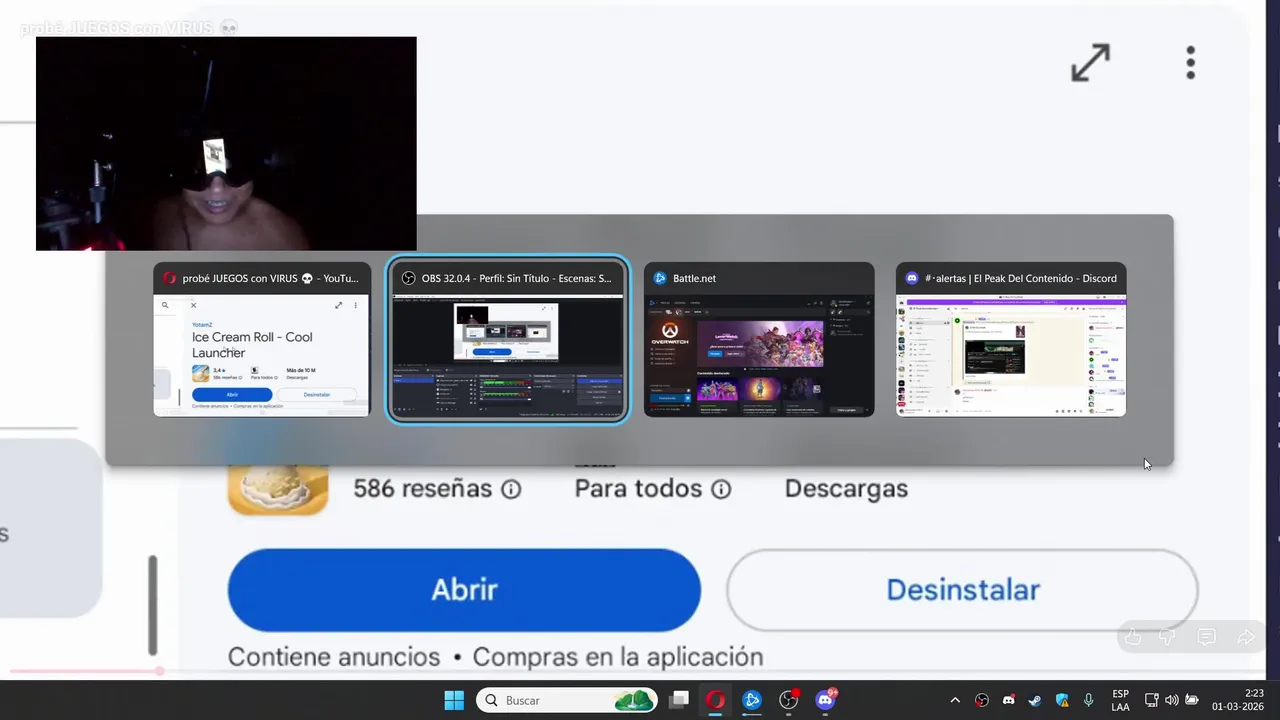
Task: Open the Windows Security tray icon
Action: (1062, 700)
